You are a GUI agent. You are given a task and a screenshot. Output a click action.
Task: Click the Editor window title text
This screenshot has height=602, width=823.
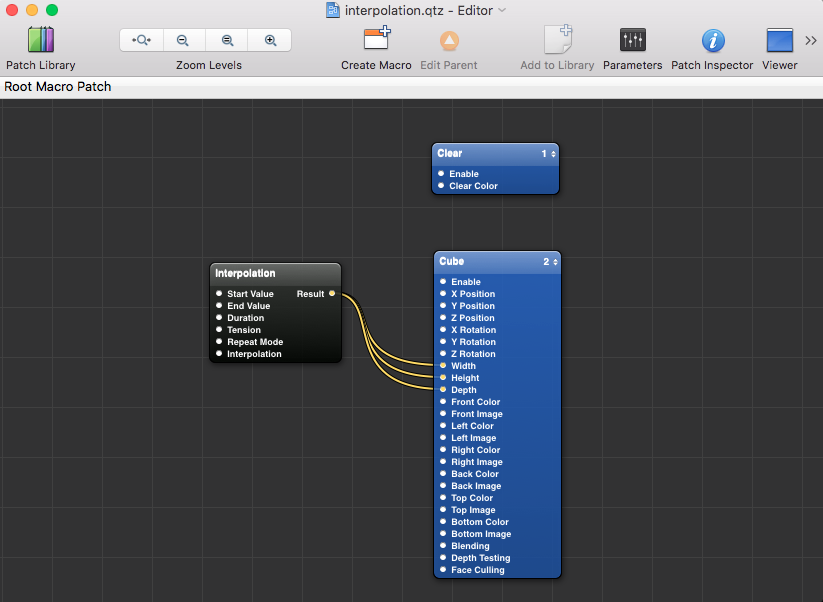coord(419,10)
